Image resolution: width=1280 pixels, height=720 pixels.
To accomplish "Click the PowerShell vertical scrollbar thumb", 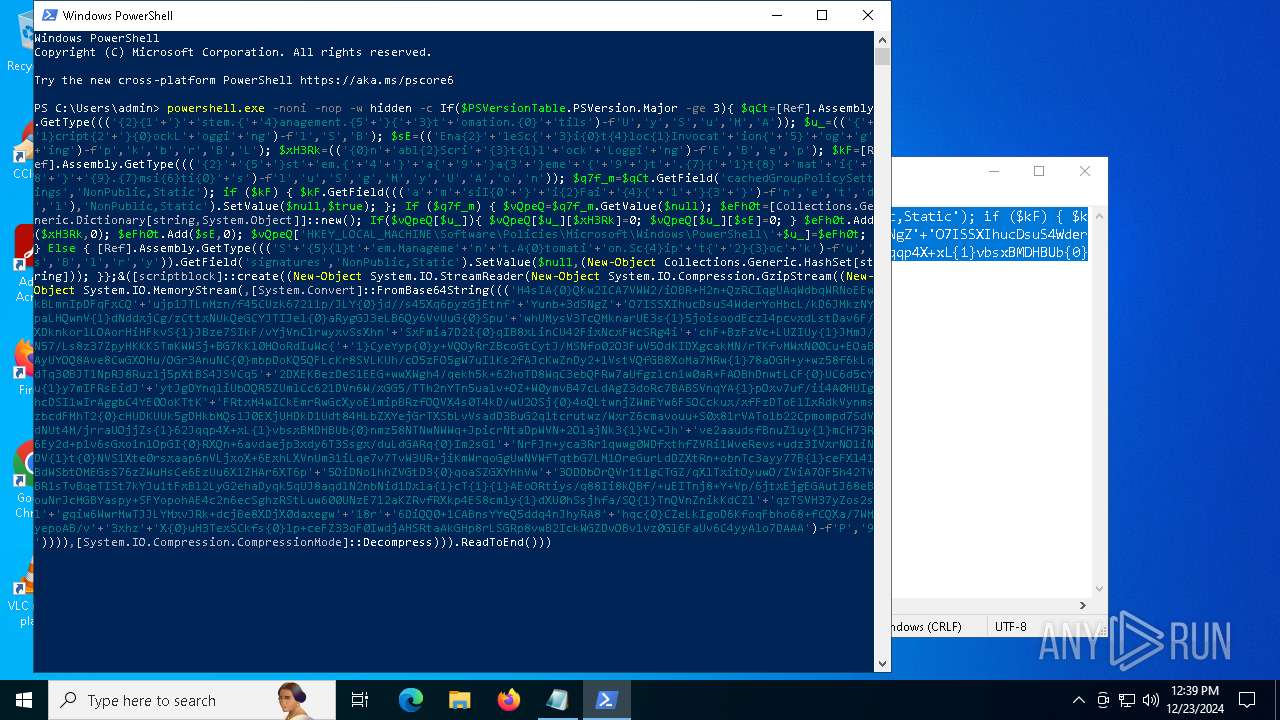I will 882,56.
